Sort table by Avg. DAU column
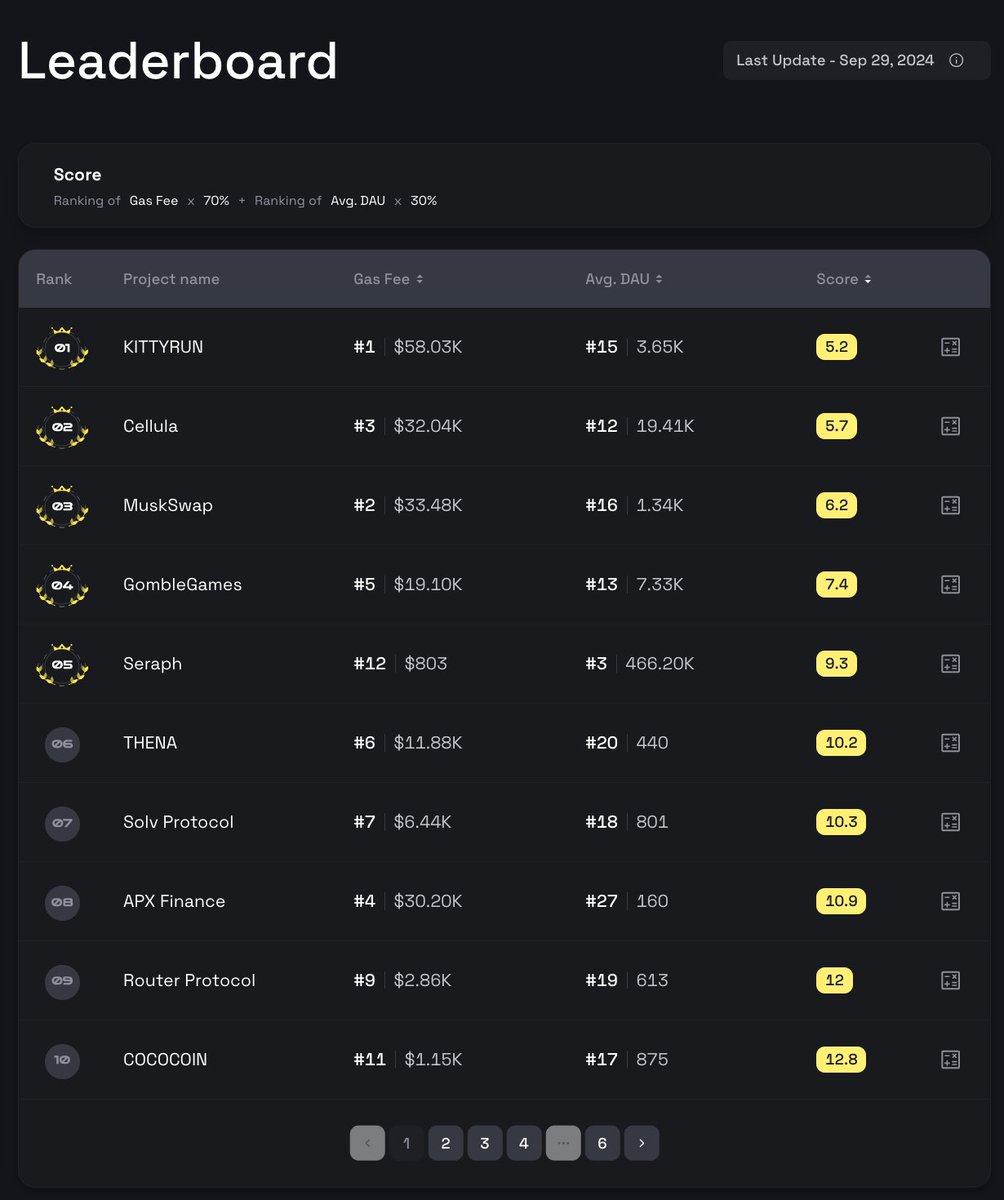Viewport: 1004px width, 1200px height. coord(624,279)
